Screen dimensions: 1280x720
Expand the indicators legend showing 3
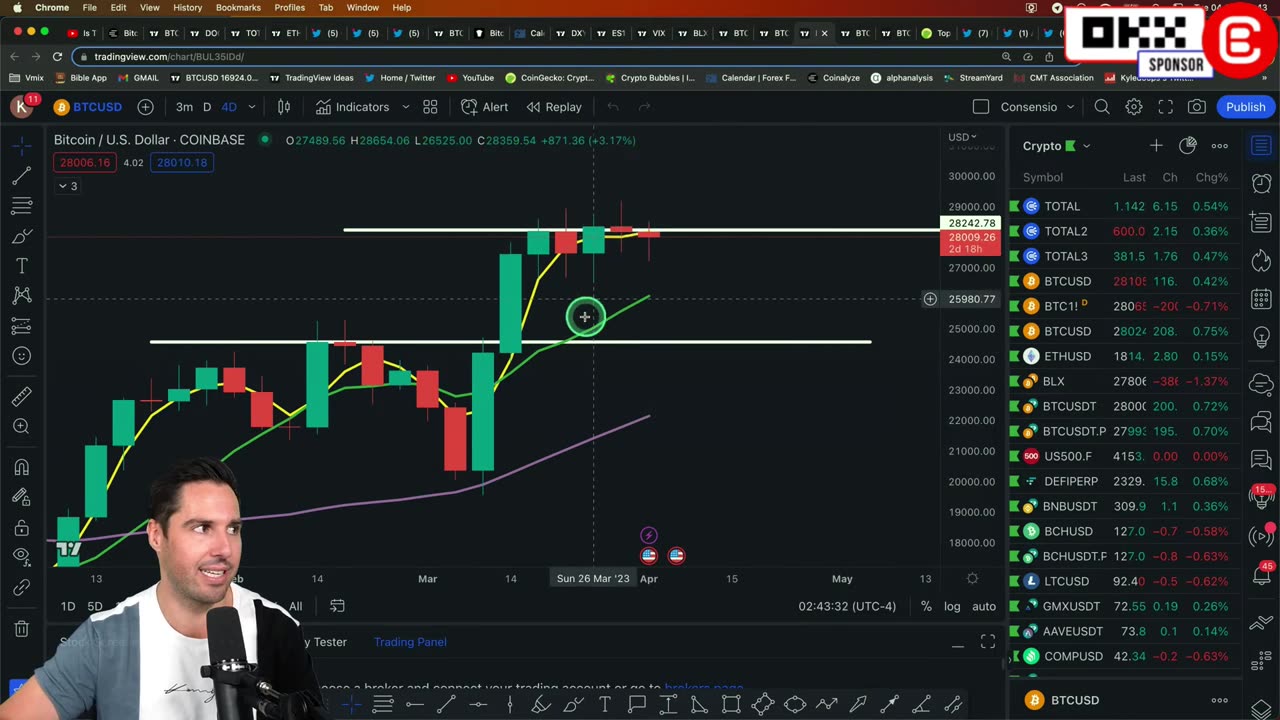coord(68,186)
